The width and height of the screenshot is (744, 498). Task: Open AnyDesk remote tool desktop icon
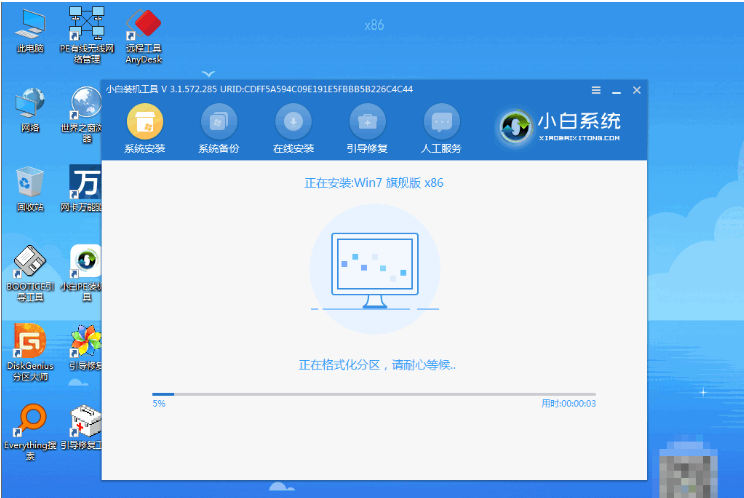tap(147, 28)
